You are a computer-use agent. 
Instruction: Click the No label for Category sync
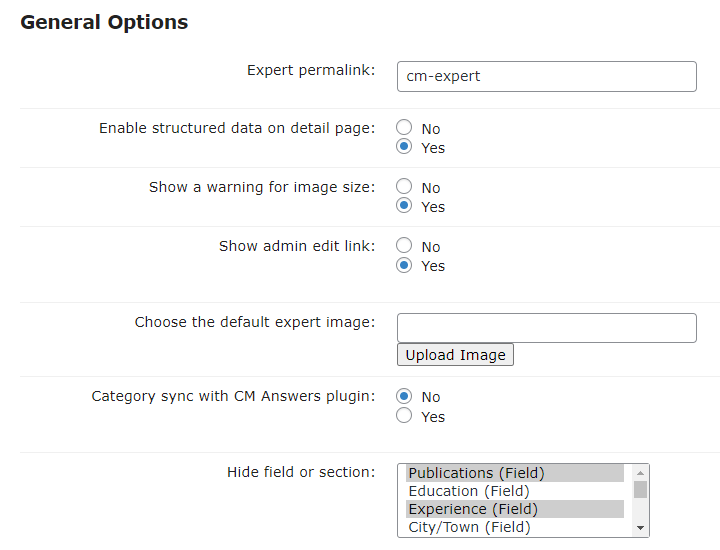[x=431, y=397]
